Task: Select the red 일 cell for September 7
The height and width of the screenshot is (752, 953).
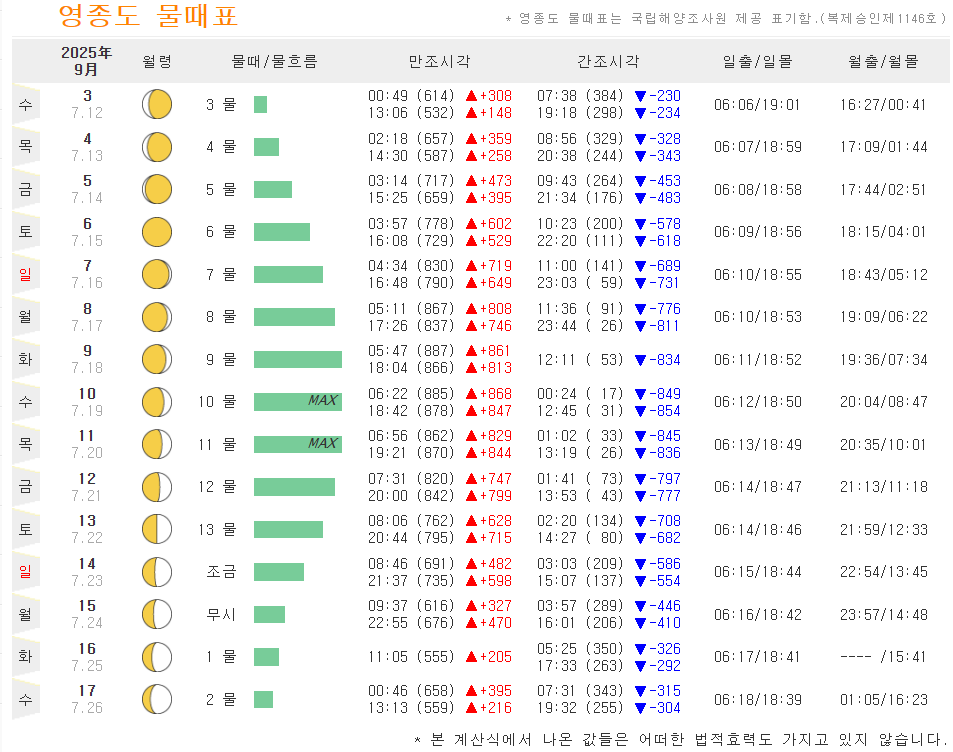Action: pyautogui.click(x=26, y=273)
